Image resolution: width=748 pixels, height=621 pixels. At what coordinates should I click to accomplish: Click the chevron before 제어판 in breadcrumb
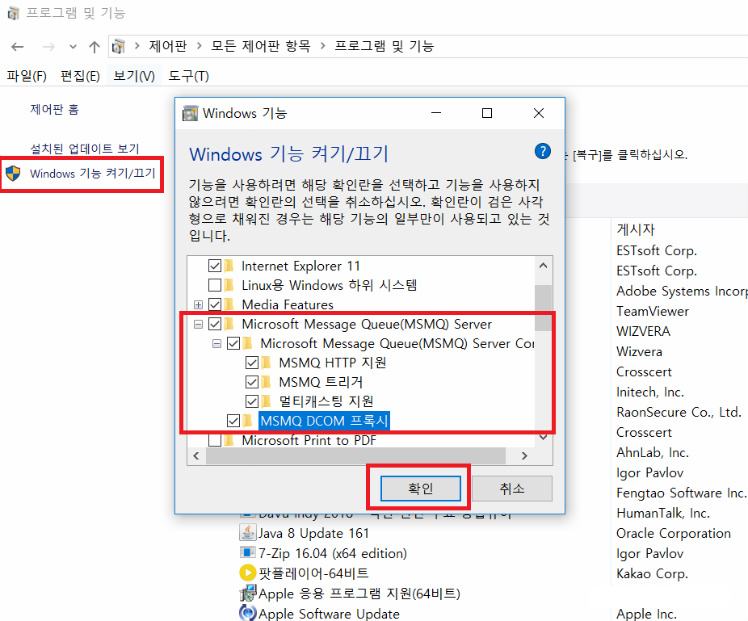coord(137,46)
